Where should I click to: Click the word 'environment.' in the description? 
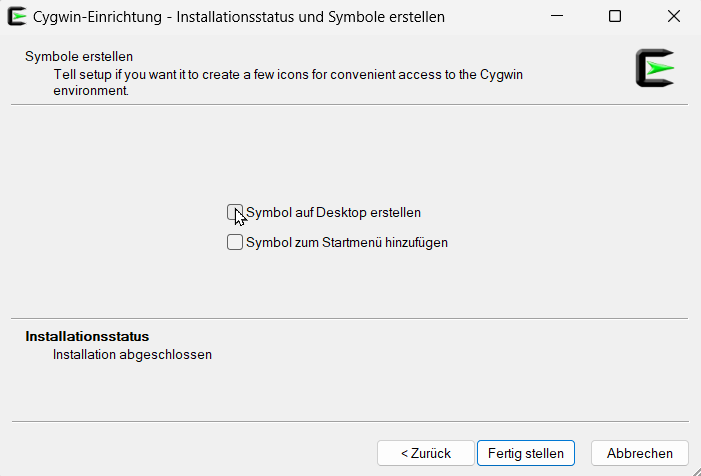tap(91, 90)
